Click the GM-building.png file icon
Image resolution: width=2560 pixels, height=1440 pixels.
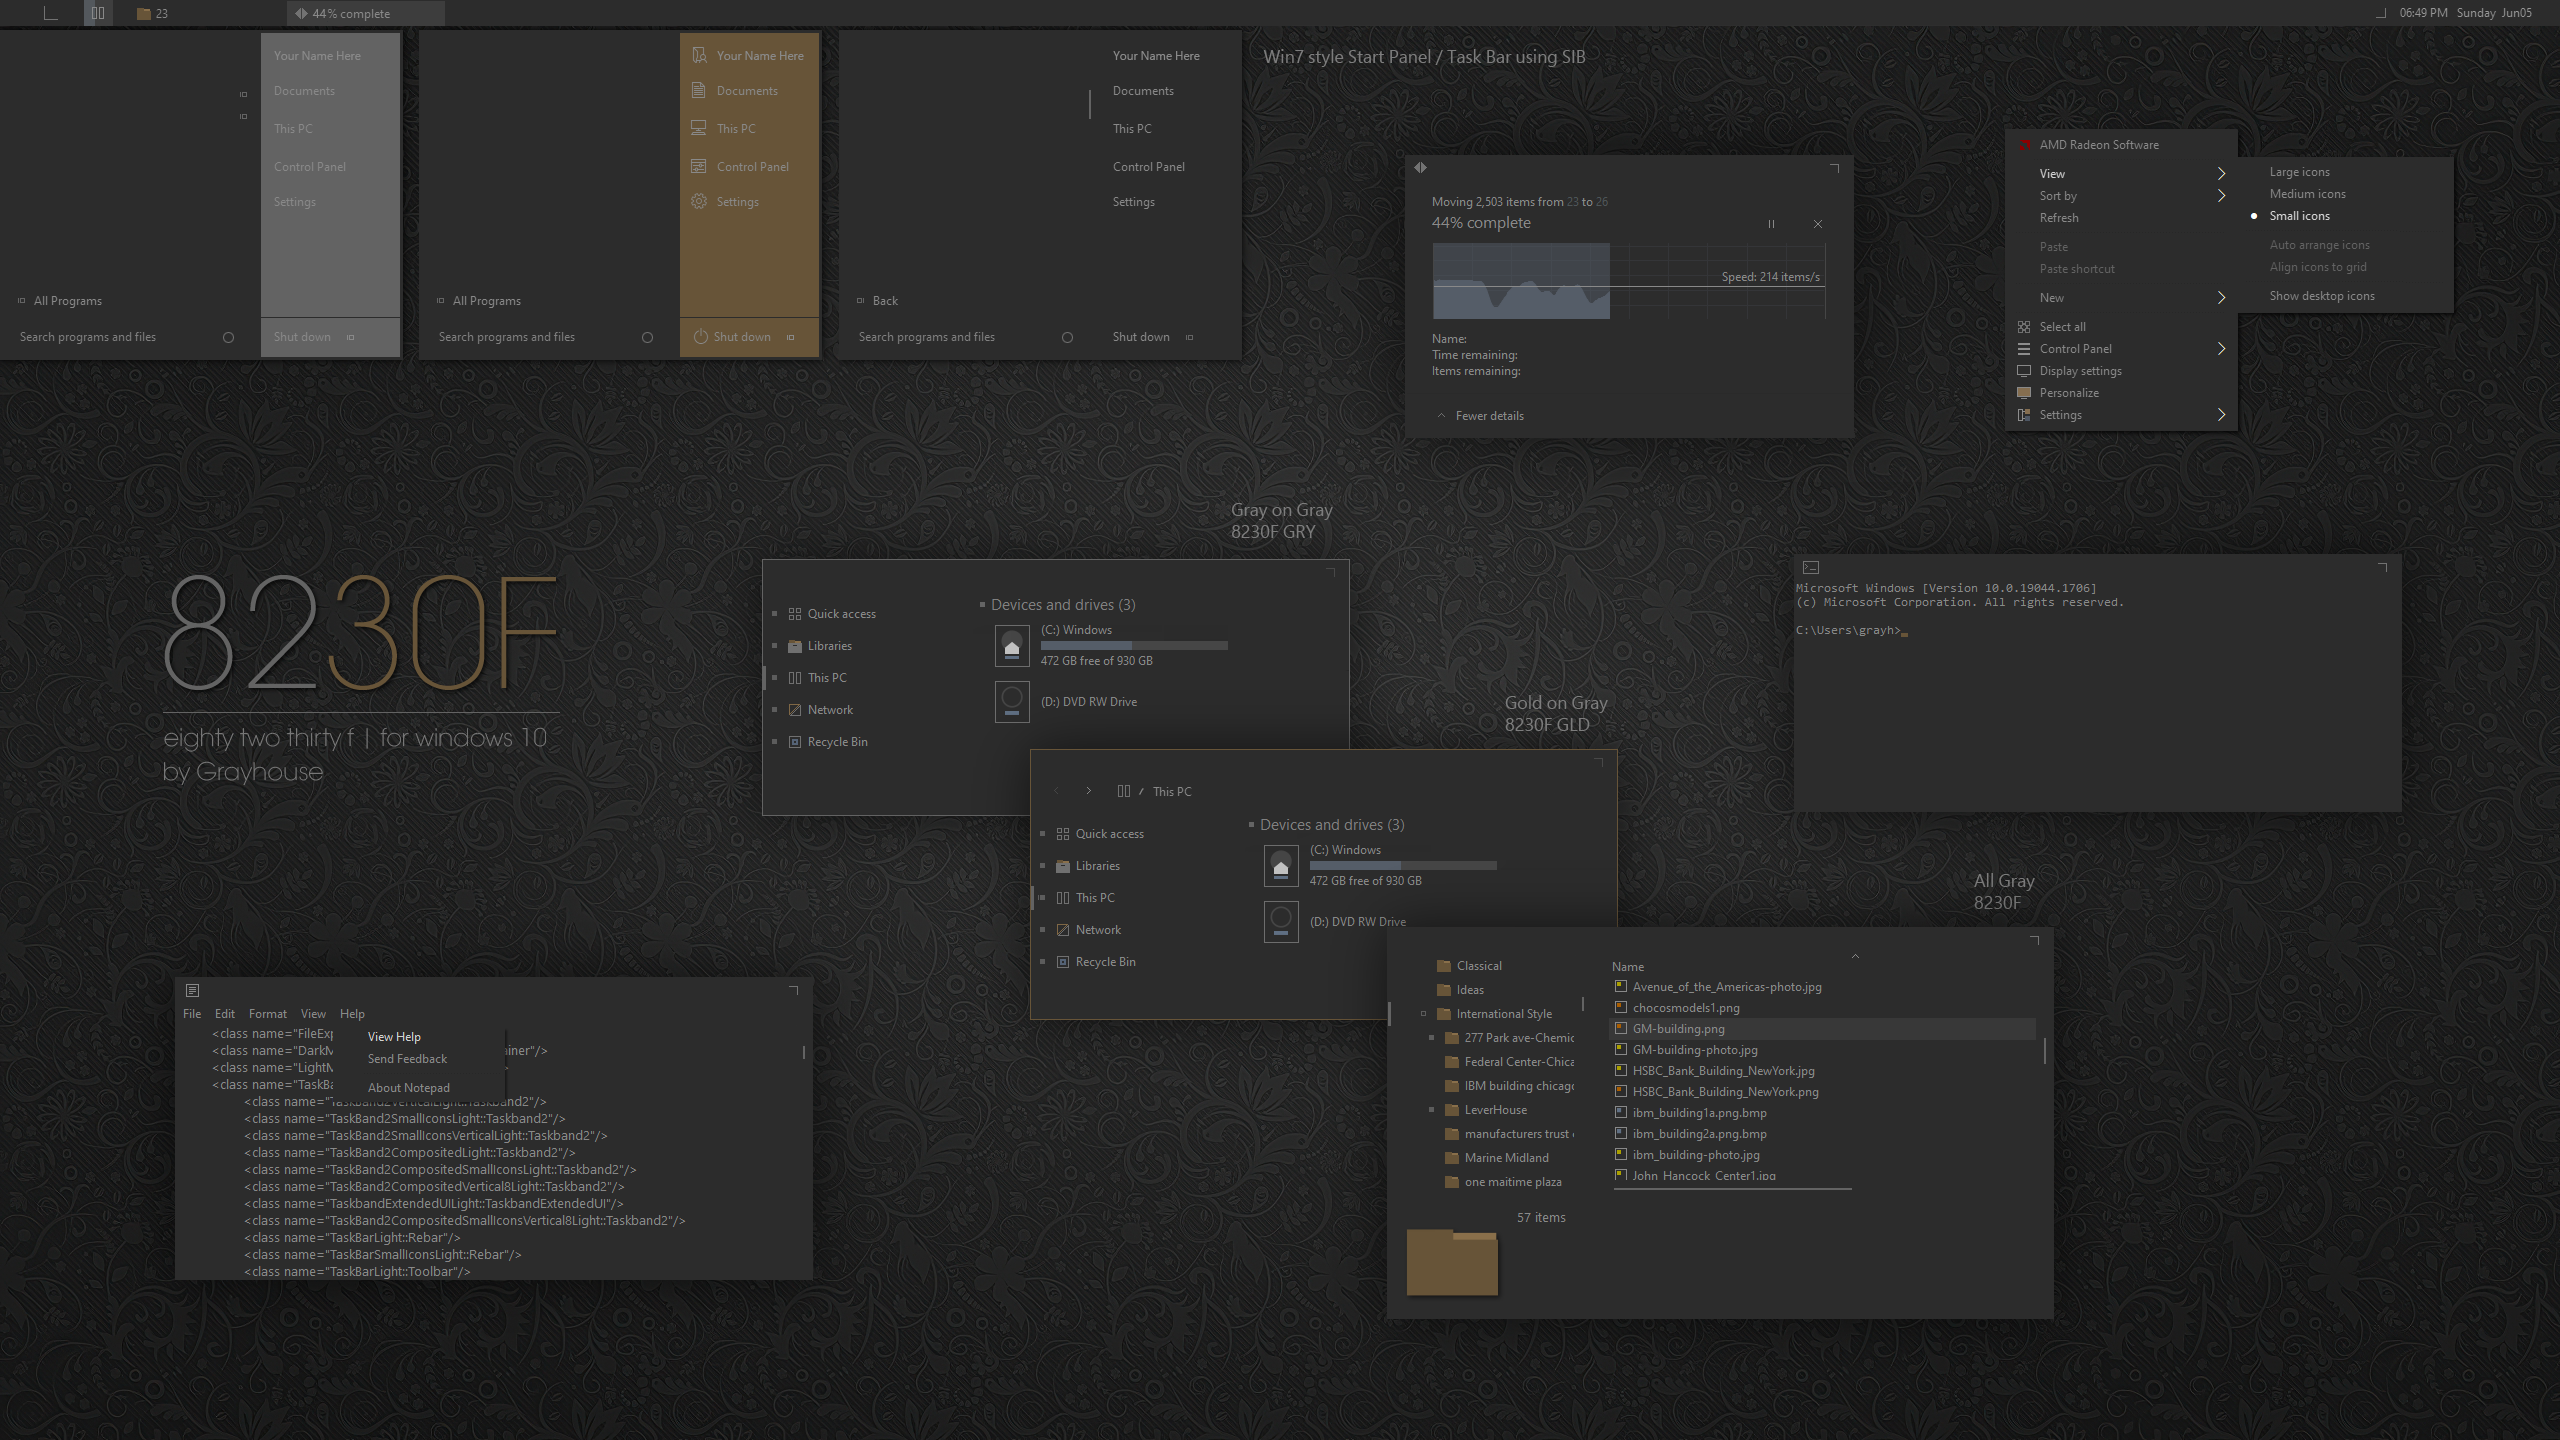click(x=1621, y=1028)
